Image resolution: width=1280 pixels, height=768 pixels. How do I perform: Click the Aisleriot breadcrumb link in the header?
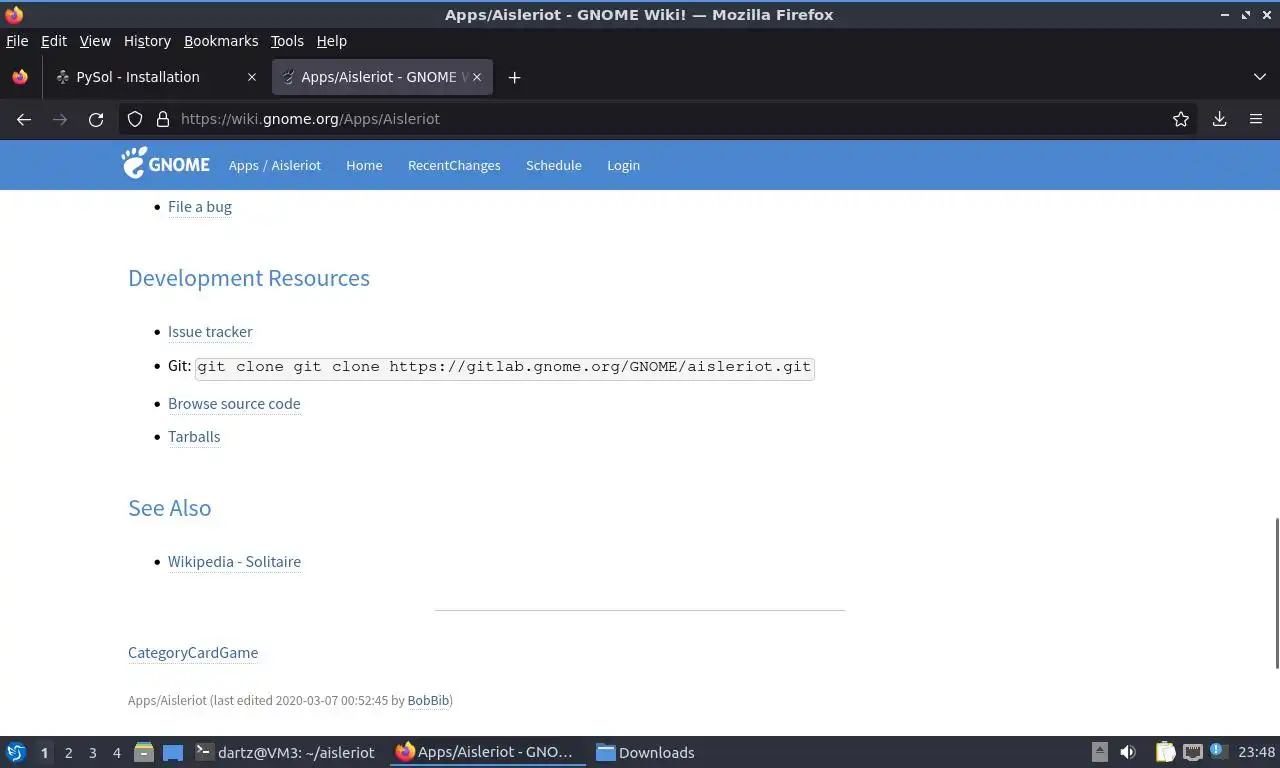[296, 165]
